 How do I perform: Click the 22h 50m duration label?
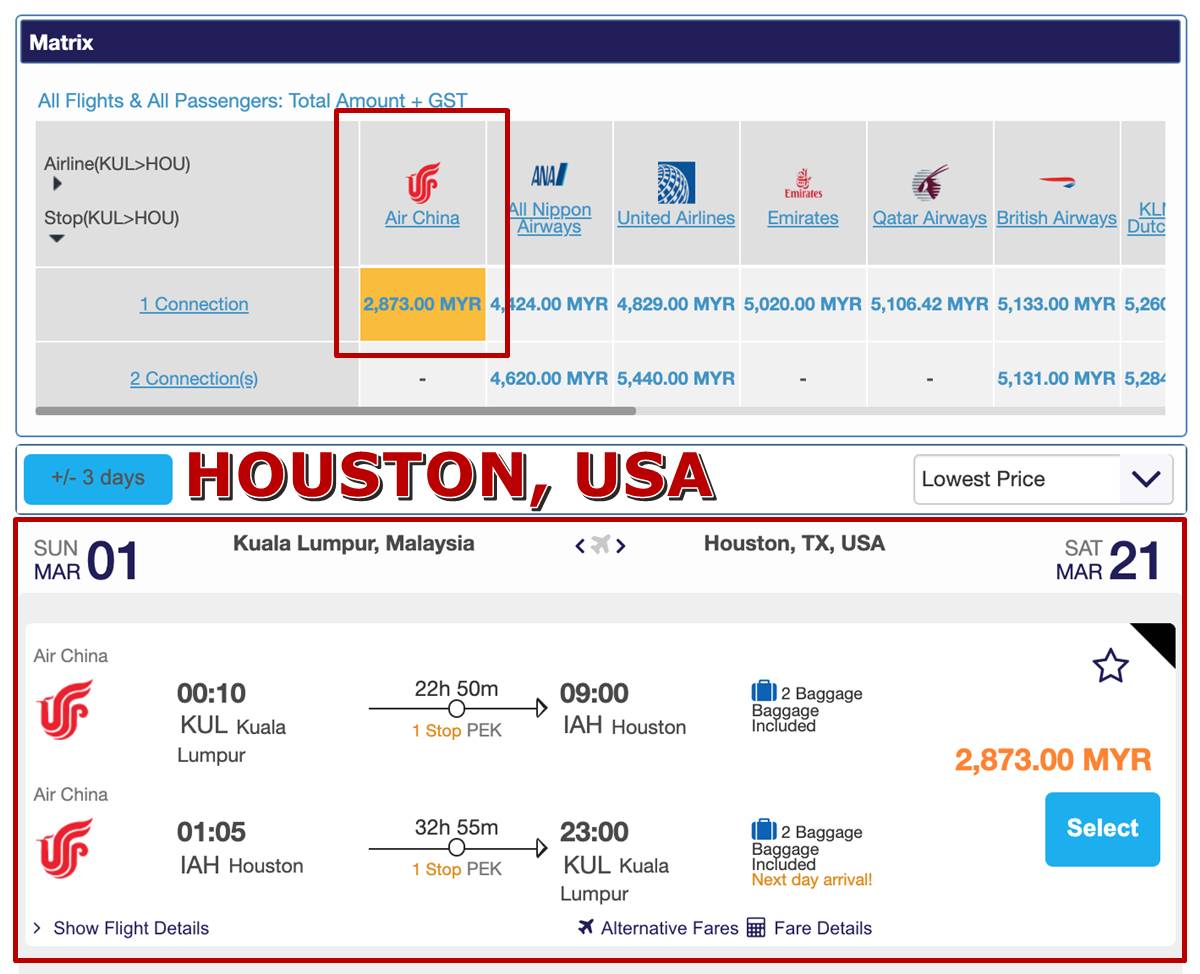(x=456, y=689)
